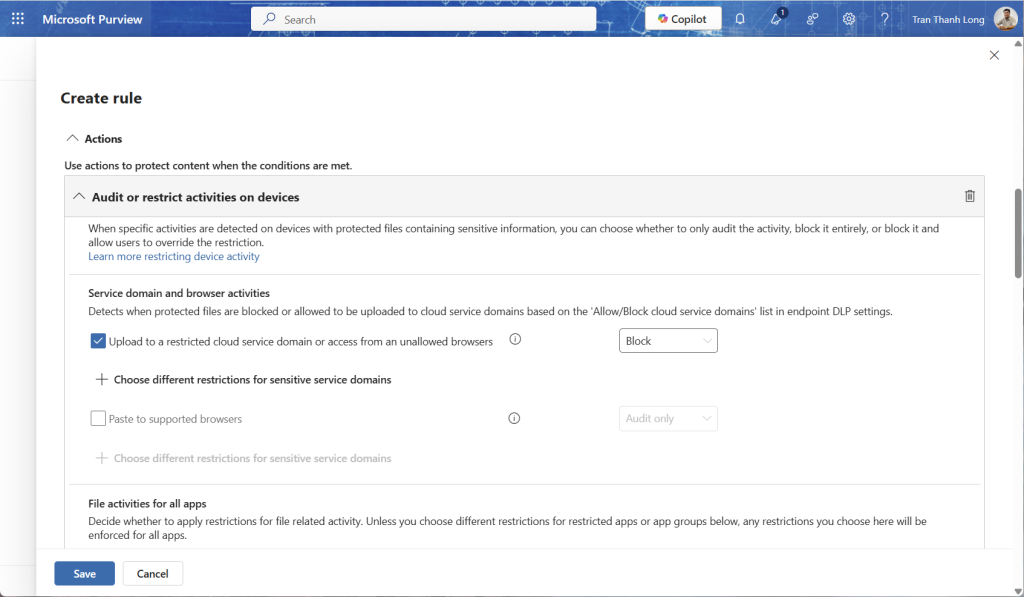
Task: Collapse Audit or restrict activities on devices
Action: pyautogui.click(x=80, y=197)
